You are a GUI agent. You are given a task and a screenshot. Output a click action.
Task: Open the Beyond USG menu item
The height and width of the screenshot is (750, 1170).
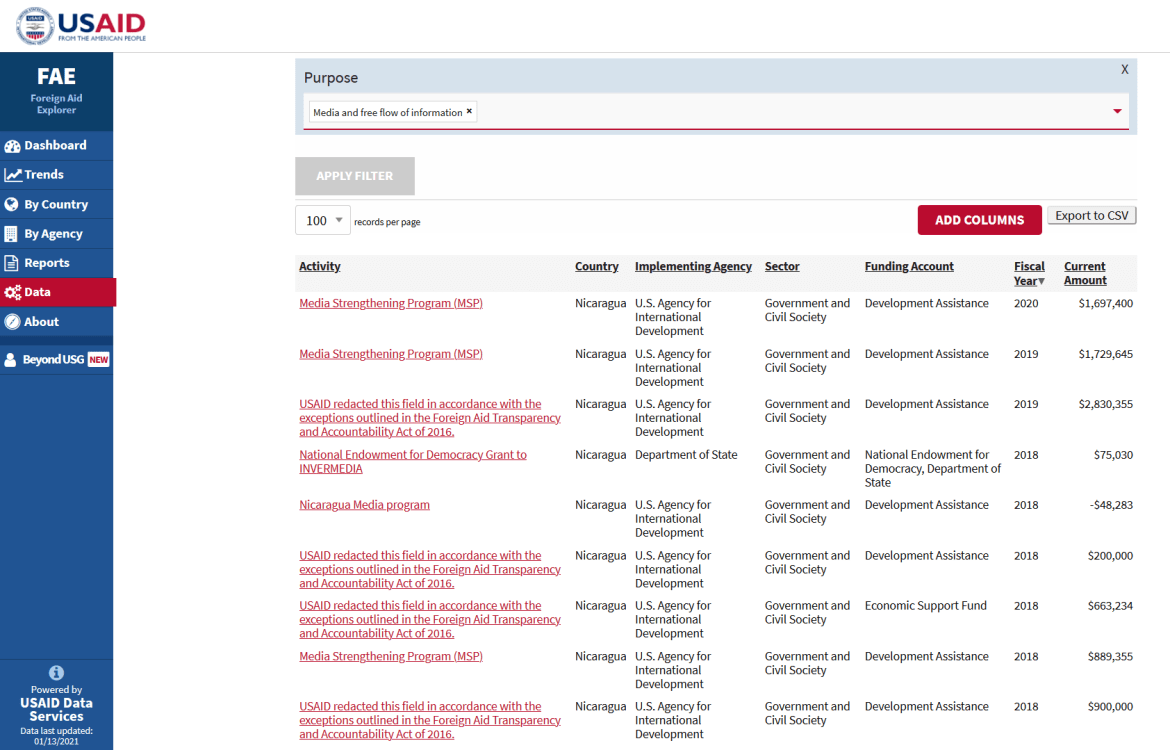pos(57,360)
